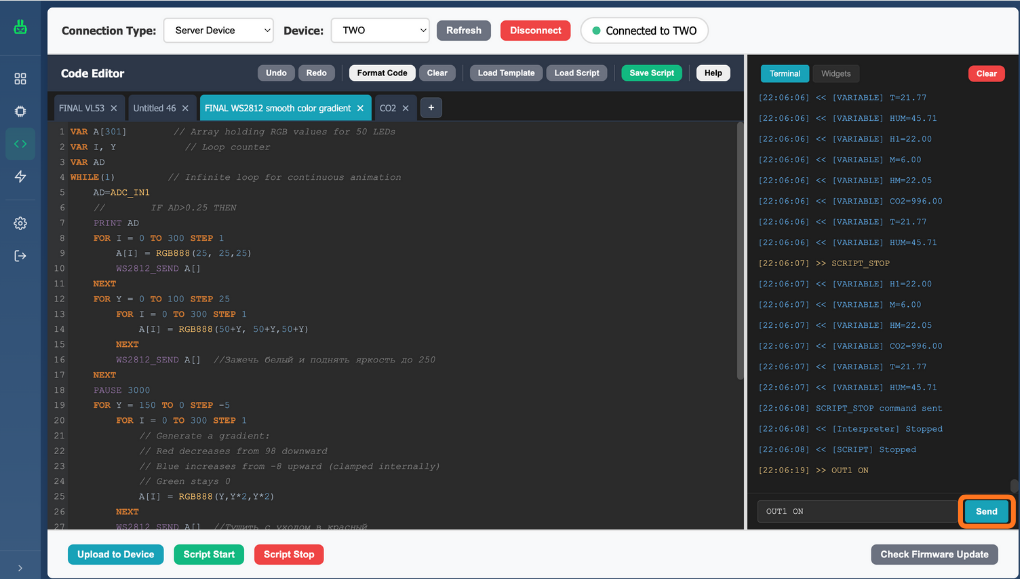Click the logout icon in sidebar

coord(20,256)
